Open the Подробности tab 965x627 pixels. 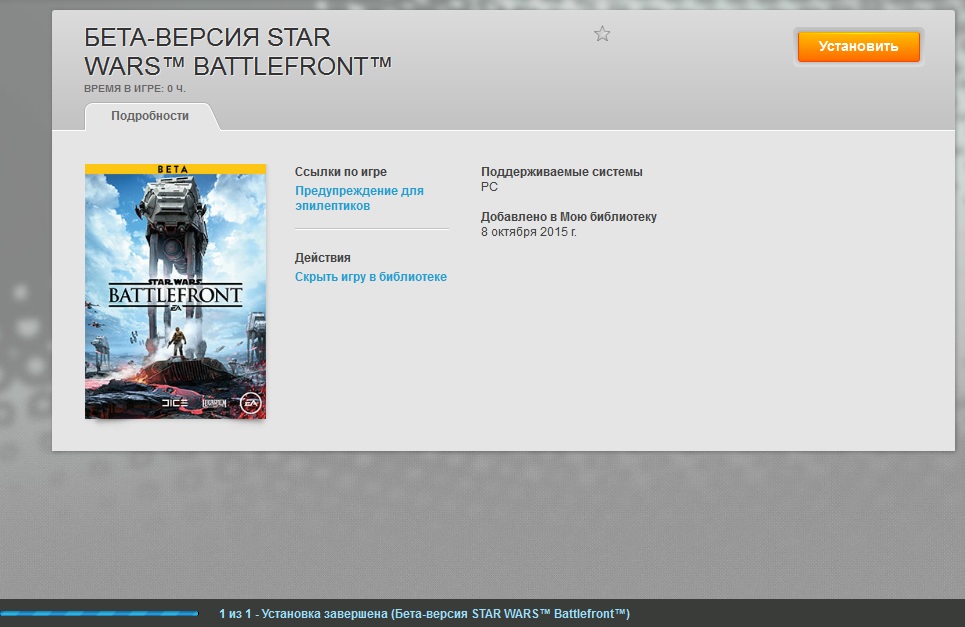[x=150, y=116]
